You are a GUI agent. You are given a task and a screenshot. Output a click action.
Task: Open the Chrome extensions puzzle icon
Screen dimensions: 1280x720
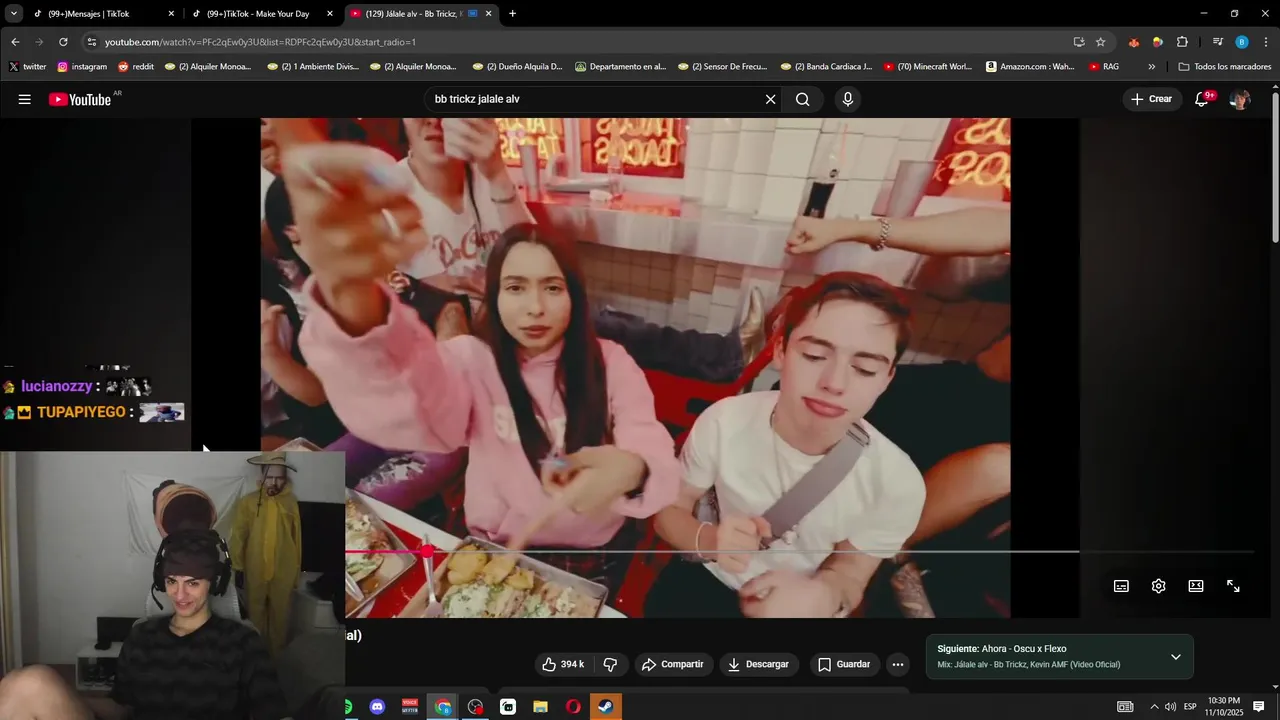click(1182, 42)
